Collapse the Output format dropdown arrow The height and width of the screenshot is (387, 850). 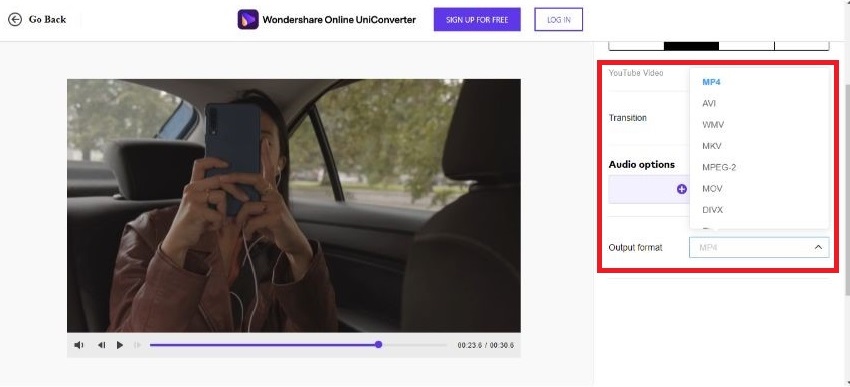(x=818, y=247)
